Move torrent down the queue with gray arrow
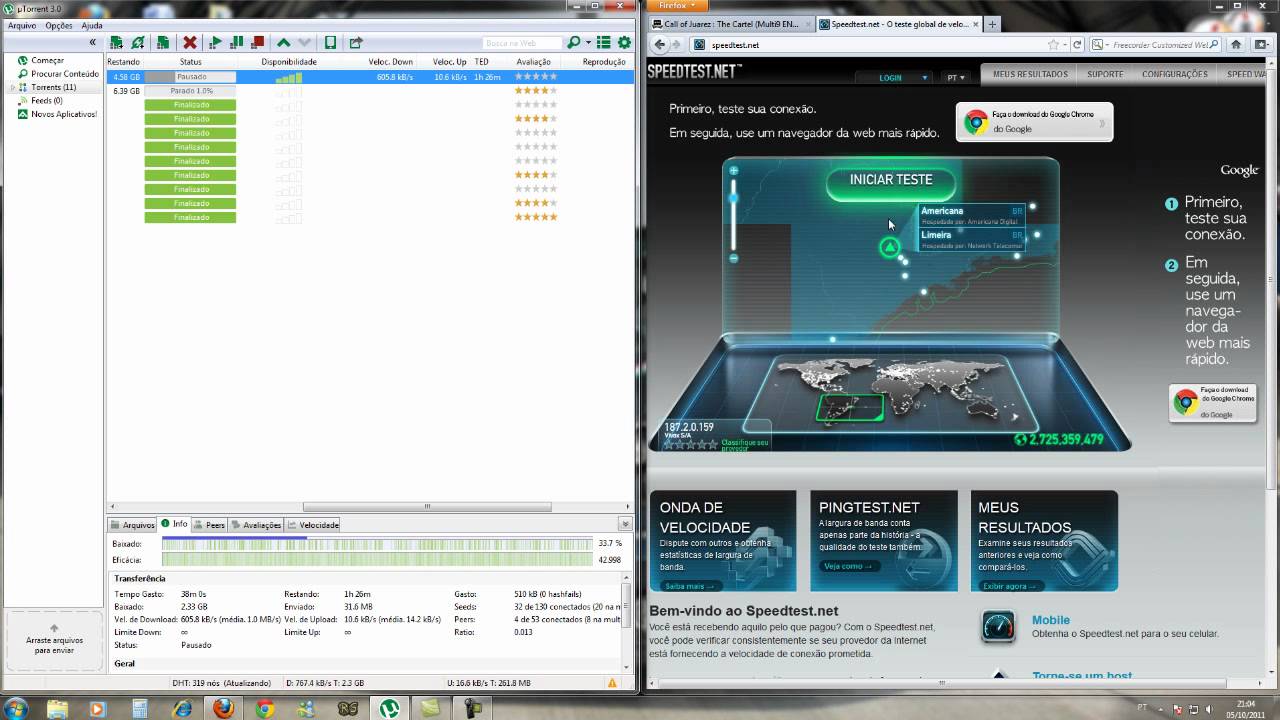Screen dimensions: 1280x720 pyautogui.click(x=305, y=43)
